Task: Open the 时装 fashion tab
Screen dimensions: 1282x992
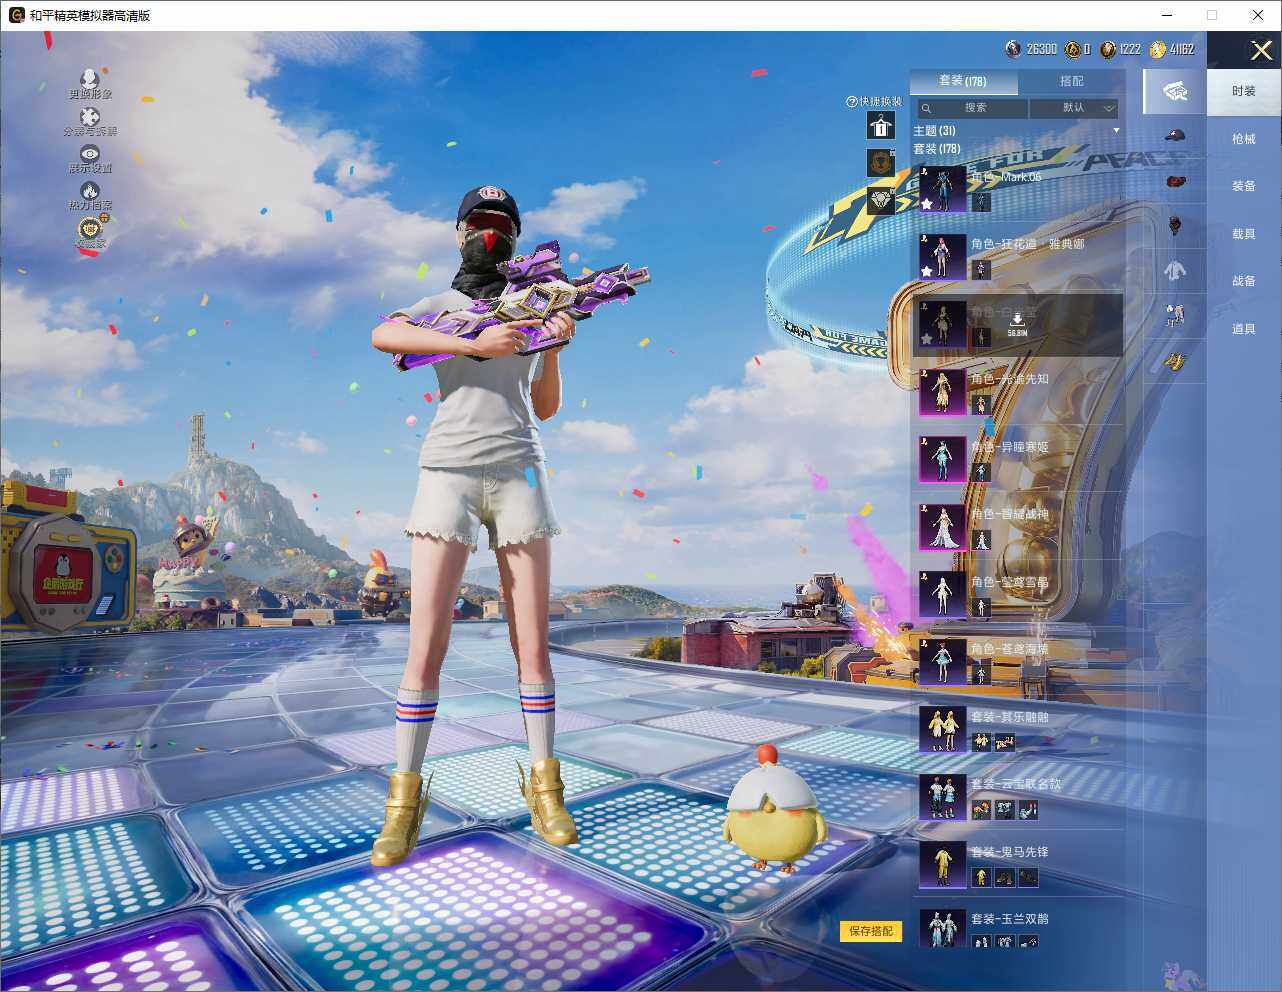Action: [1244, 91]
